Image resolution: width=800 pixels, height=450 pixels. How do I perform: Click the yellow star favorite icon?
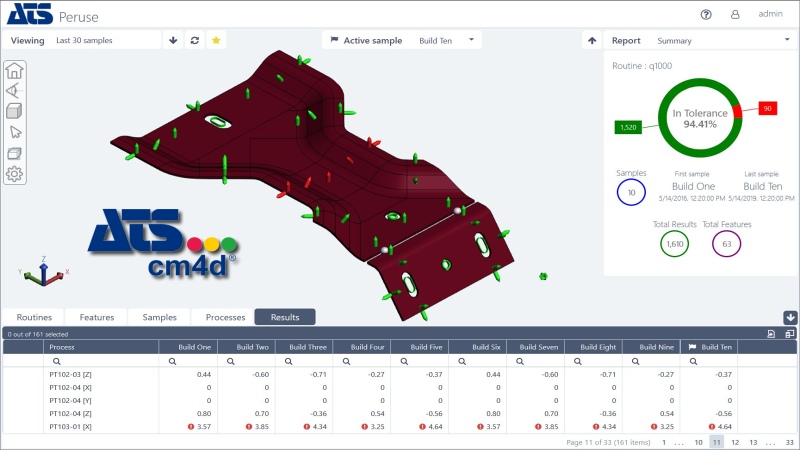(215, 41)
